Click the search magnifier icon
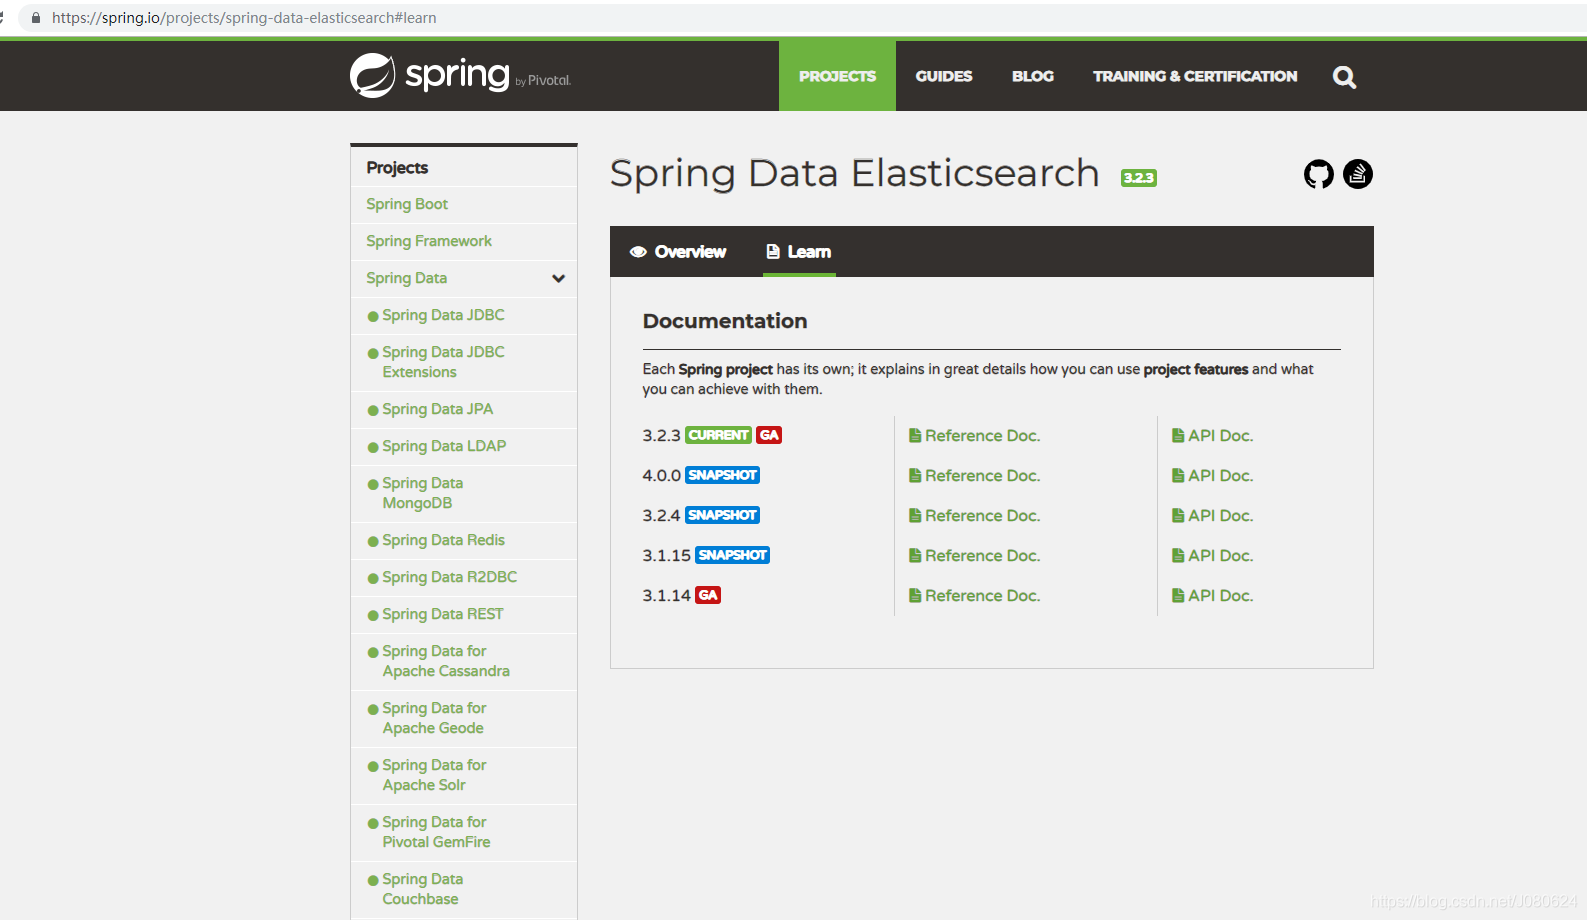 coord(1345,77)
